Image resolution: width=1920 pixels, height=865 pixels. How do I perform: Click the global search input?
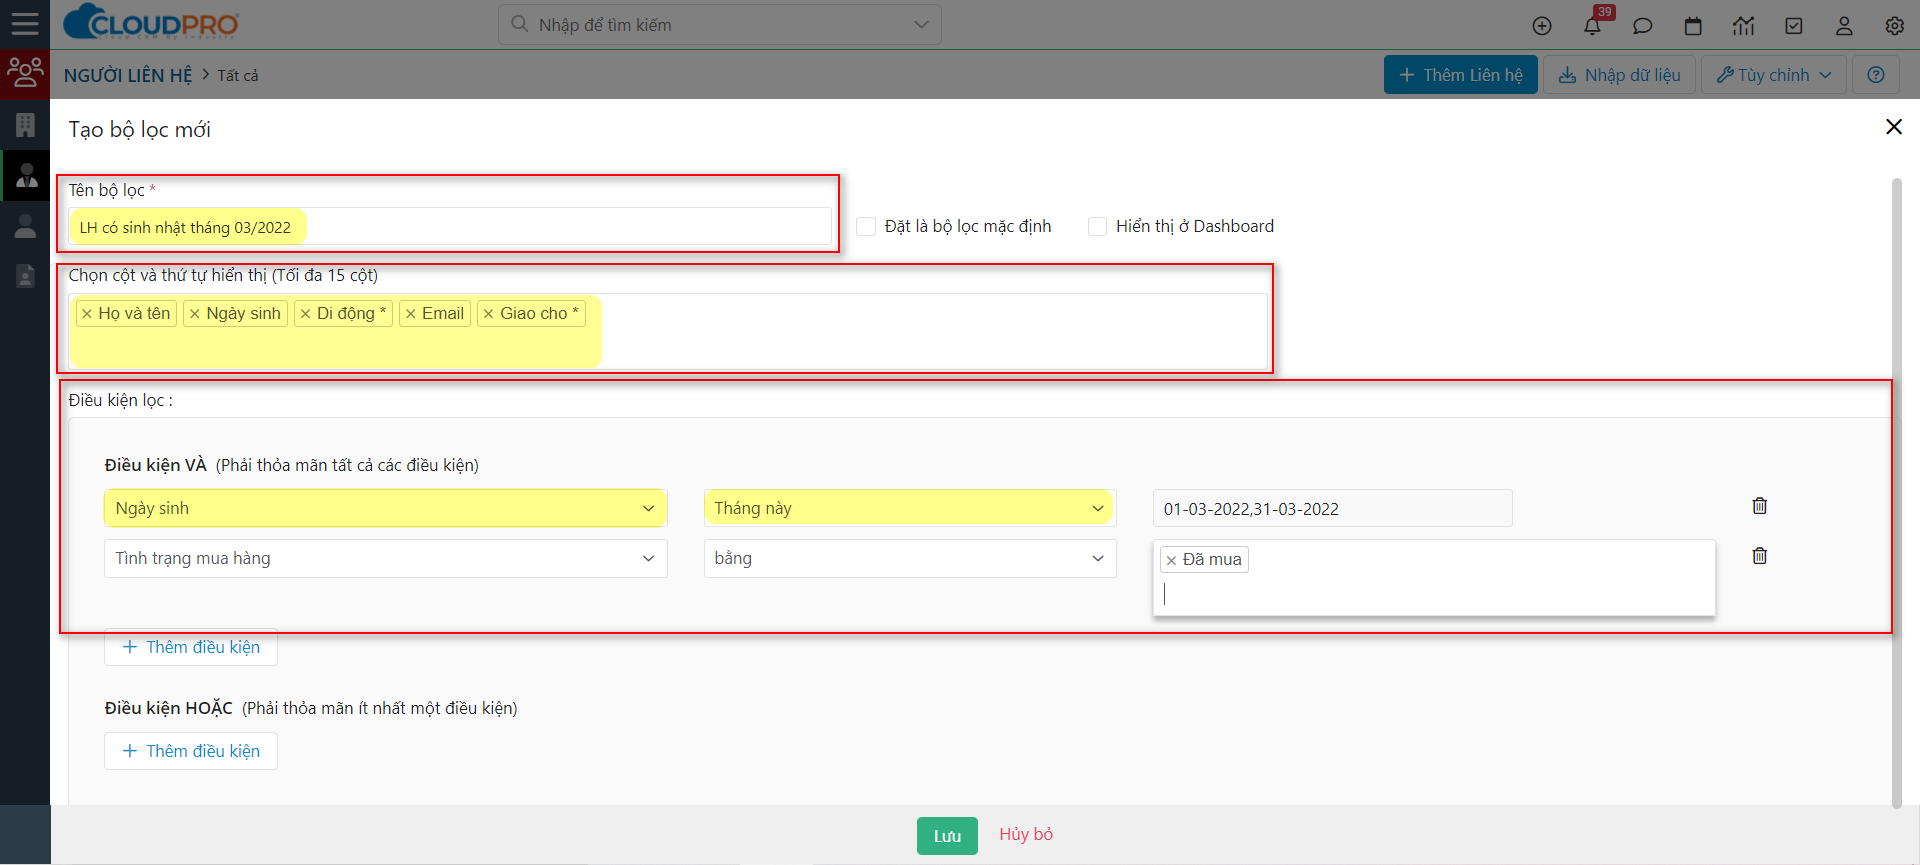tap(720, 25)
